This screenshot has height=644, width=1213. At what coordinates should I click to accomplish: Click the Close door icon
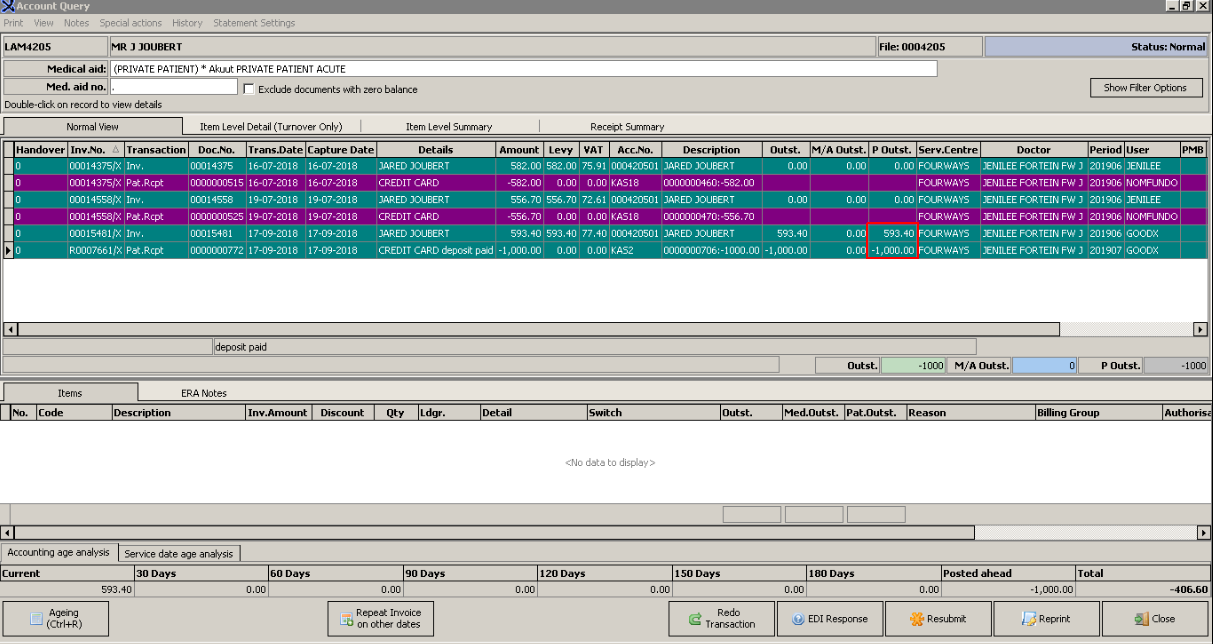(1141, 619)
